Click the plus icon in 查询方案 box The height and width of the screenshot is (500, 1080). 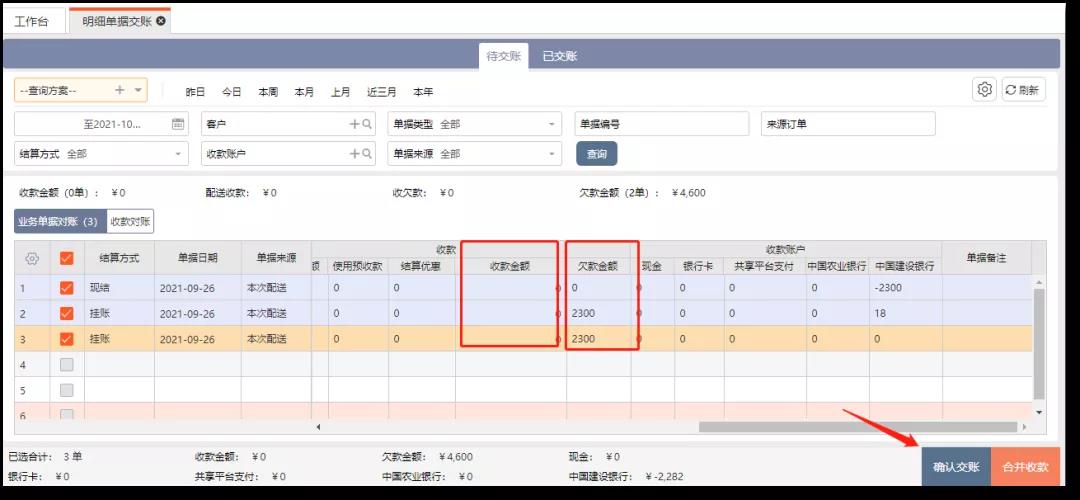pyautogui.click(x=120, y=90)
